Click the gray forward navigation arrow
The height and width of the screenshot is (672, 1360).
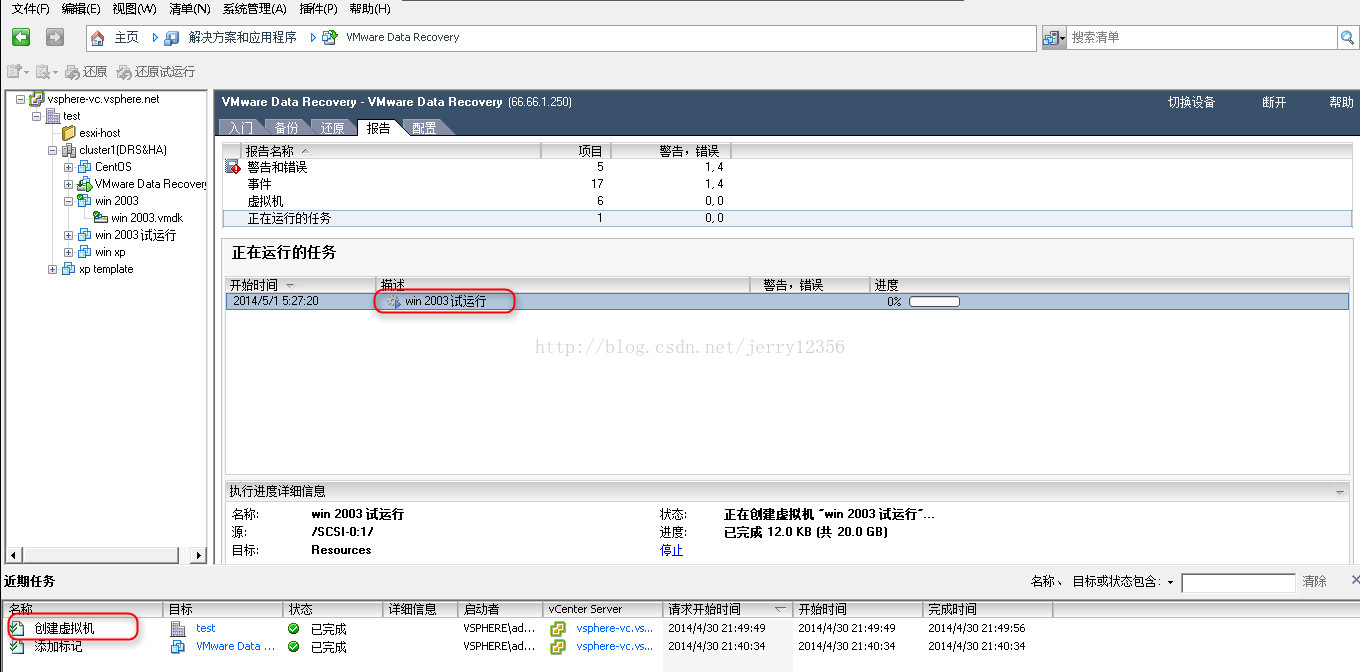tap(54, 37)
